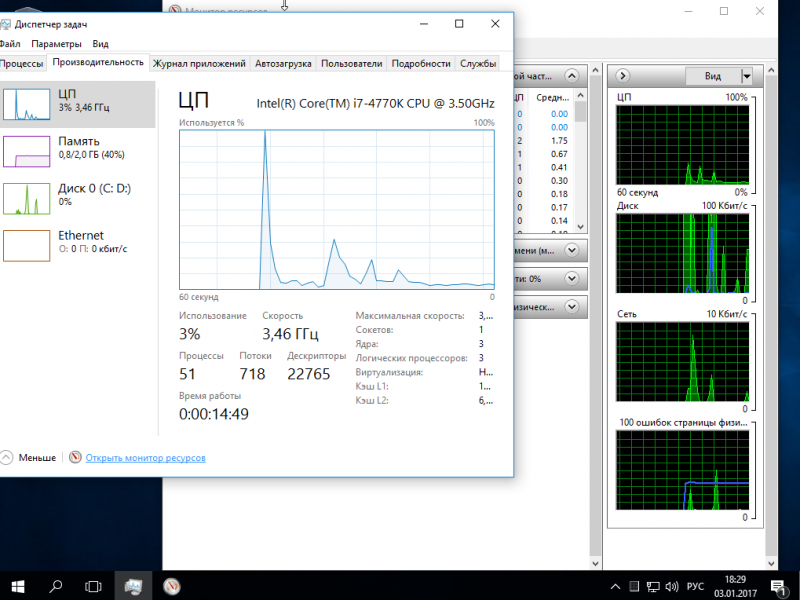Click the Resource Monitor Диск graph
Screen dimensions: 800x600
(x=682, y=253)
